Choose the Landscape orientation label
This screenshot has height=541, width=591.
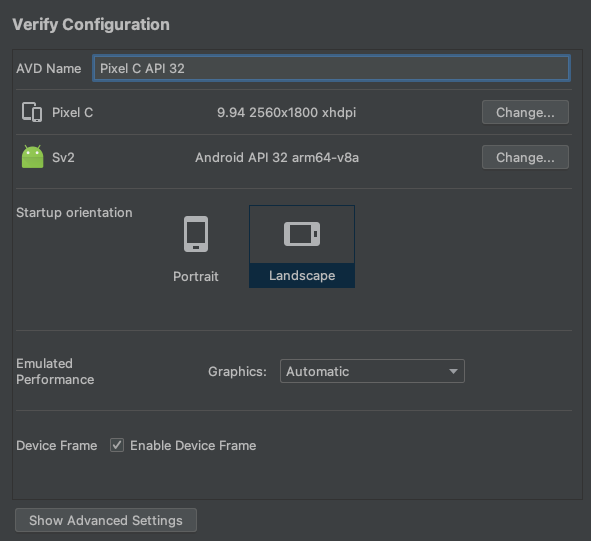[x=302, y=276]
